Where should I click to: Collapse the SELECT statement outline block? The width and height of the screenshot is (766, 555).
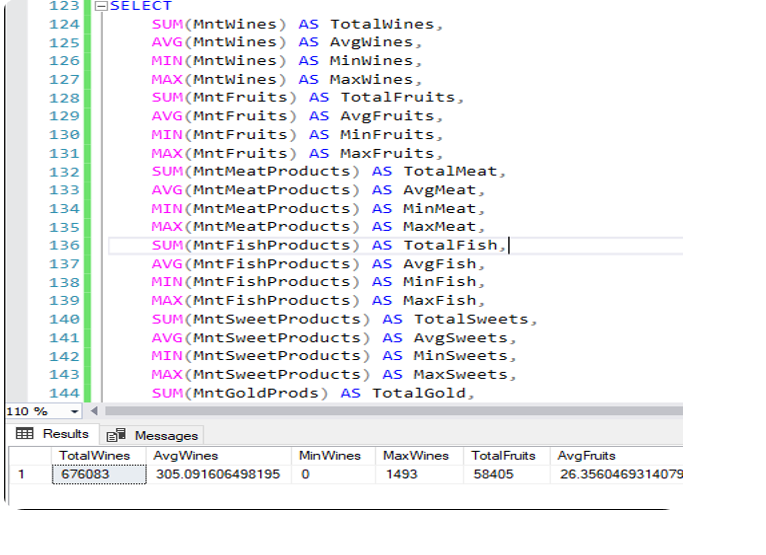tap(101, 6)
